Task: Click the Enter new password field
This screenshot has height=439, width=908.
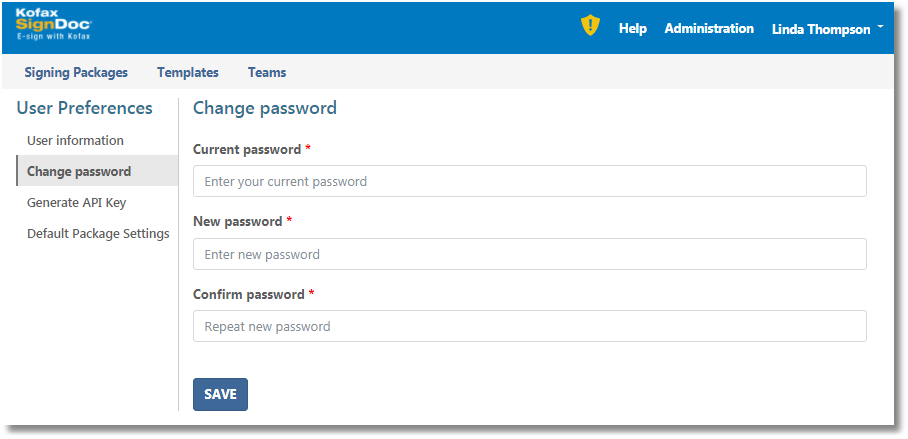Action: [x=529, y=254]
